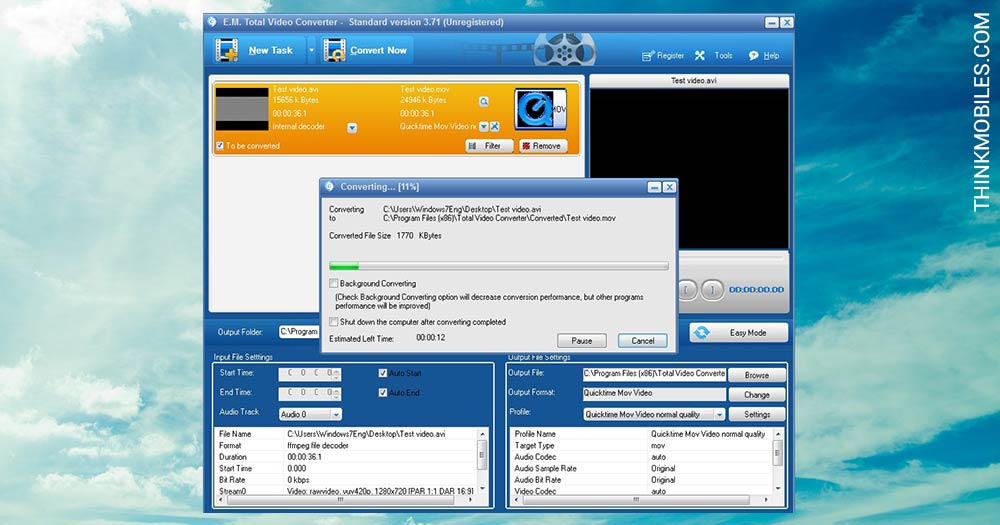Image resolution: width=1000 pixels, height=525 pixels.
Task: Click the Start Time field
Action: [309, 373]
